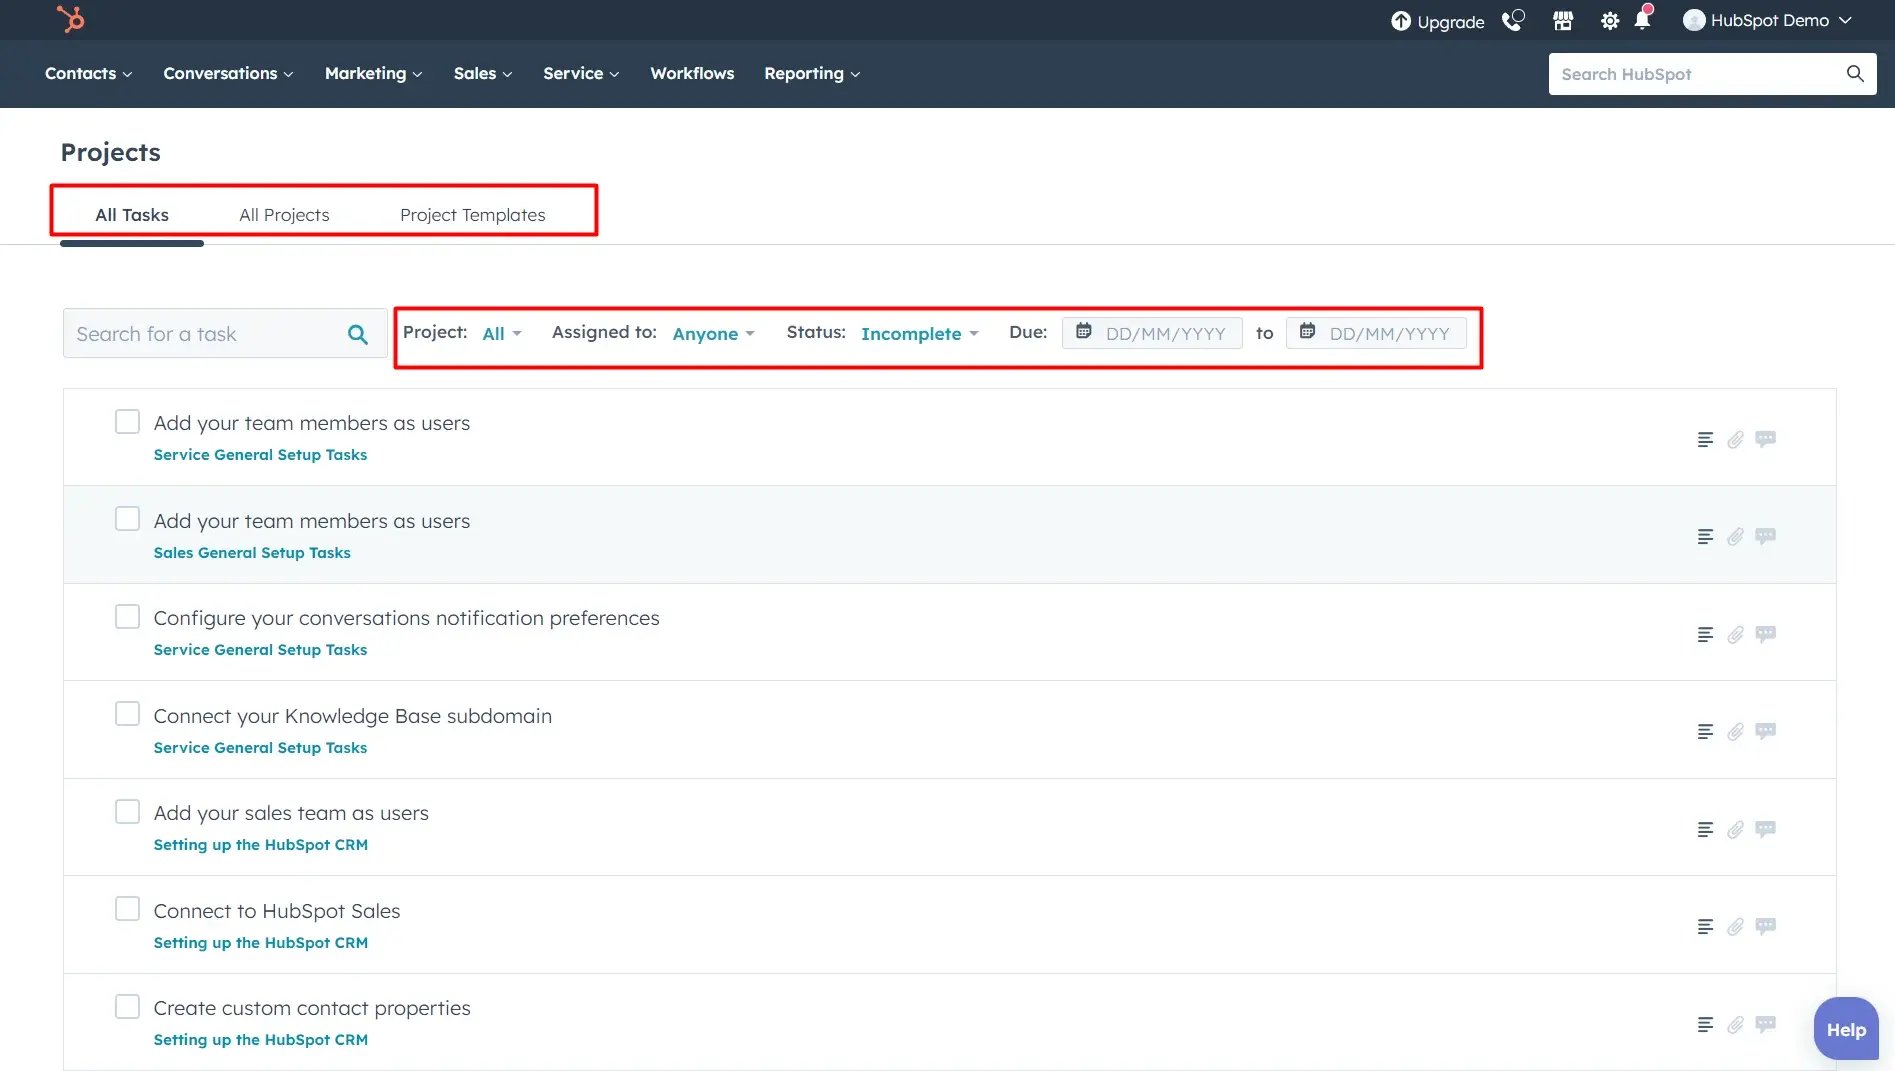The width and height of the screenshot is (1895, 1071).
Task: Open comments icon for Sales 'Add your team members'
Action: 1766,536
